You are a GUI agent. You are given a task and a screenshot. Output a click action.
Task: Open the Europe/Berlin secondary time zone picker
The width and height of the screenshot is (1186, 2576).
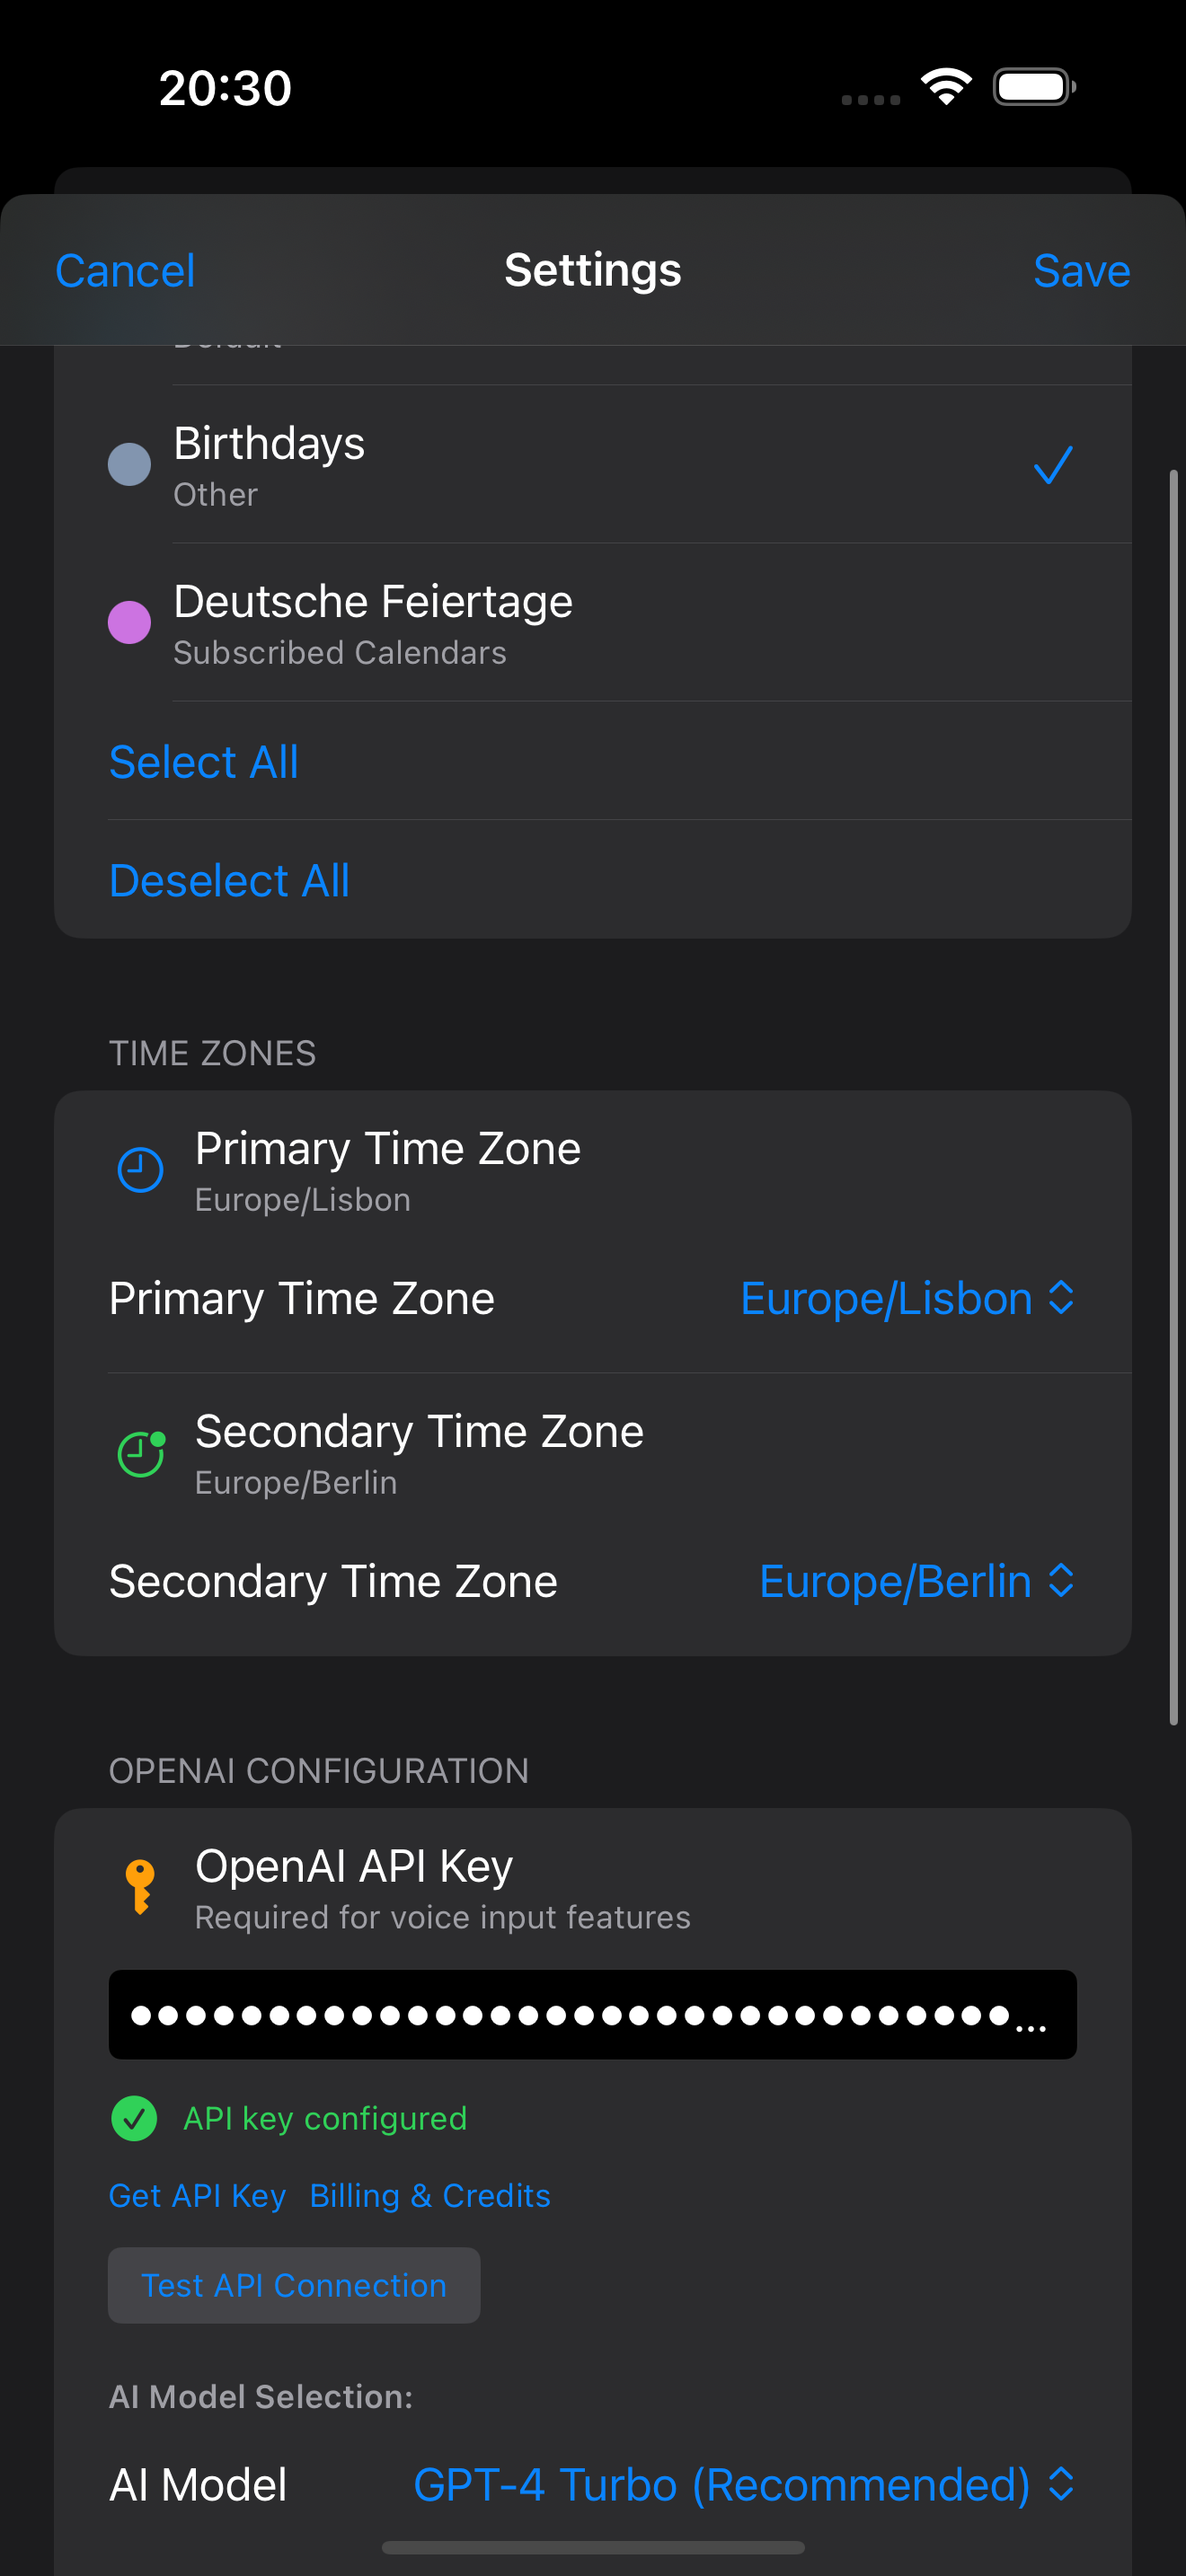coord(916,1582)
